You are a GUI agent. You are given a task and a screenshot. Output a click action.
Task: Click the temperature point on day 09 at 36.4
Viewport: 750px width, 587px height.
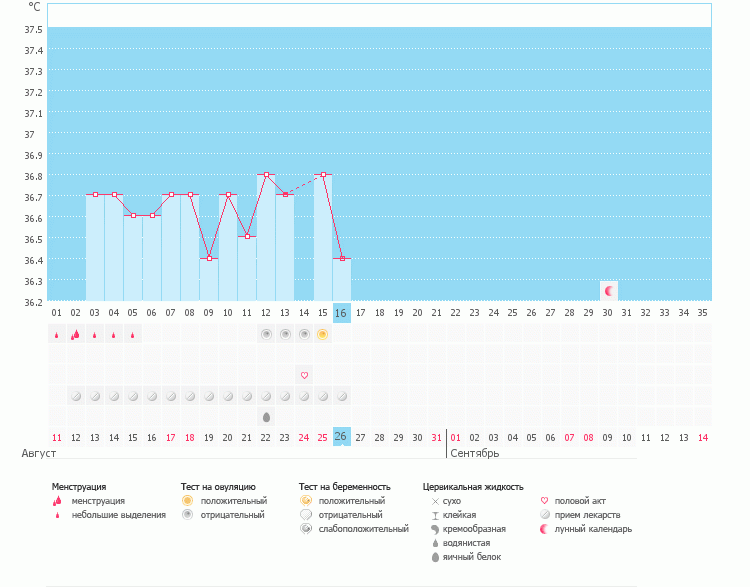point(209,258)
